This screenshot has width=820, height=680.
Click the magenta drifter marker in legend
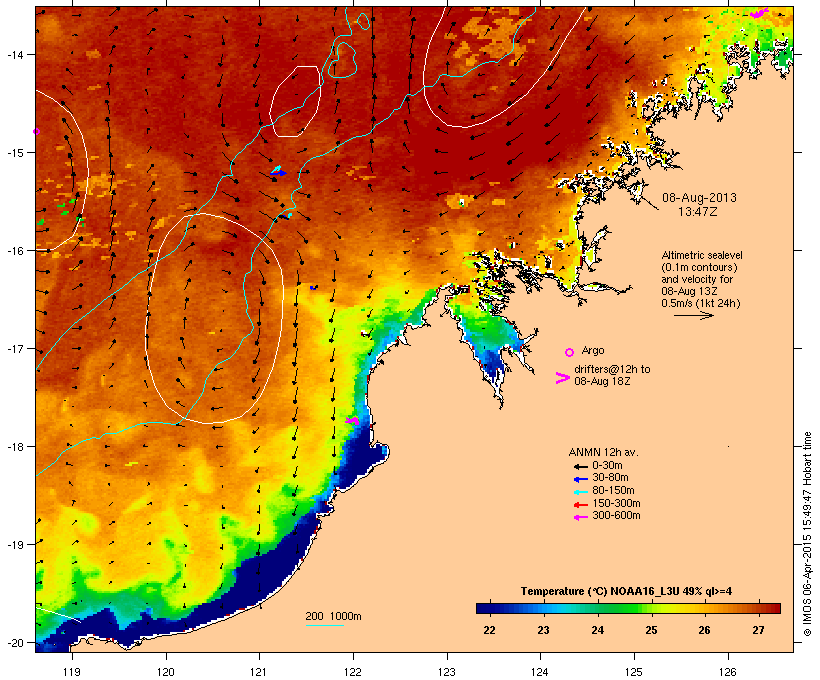(562, 378)
